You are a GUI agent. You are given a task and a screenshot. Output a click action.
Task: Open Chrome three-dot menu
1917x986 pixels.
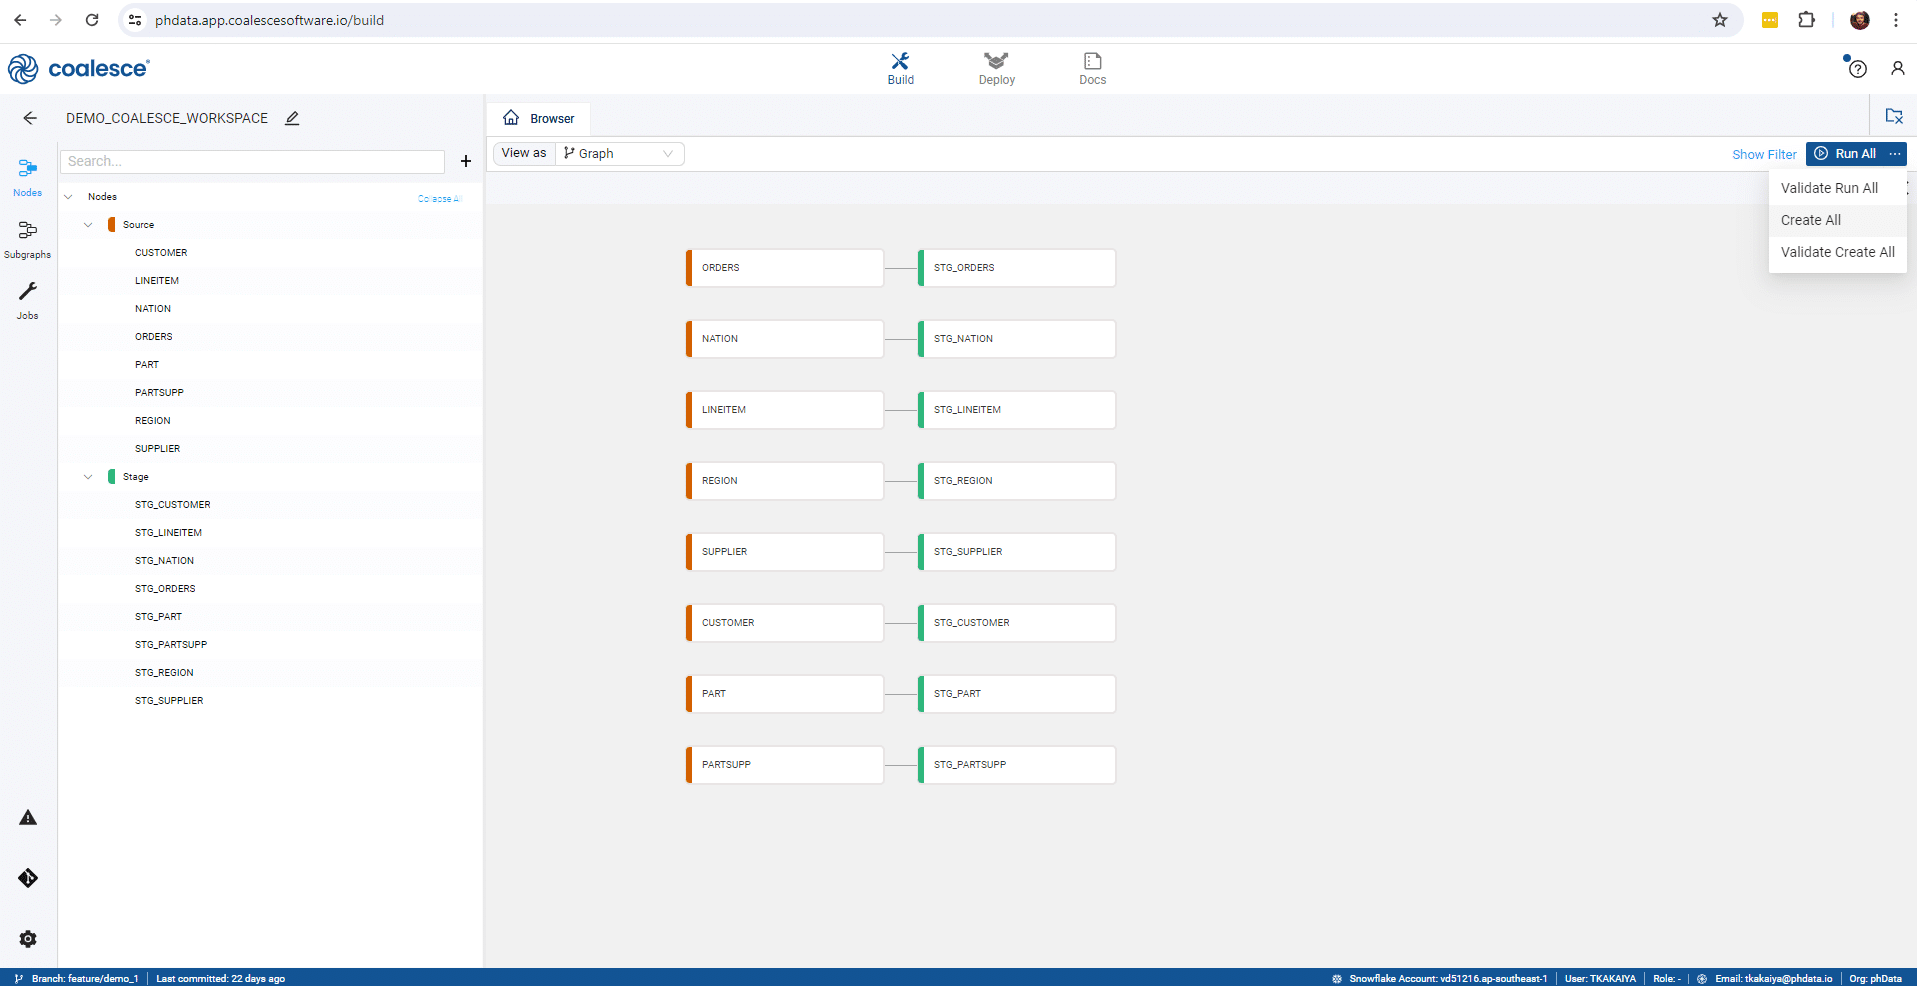(x=1896, y=20)
